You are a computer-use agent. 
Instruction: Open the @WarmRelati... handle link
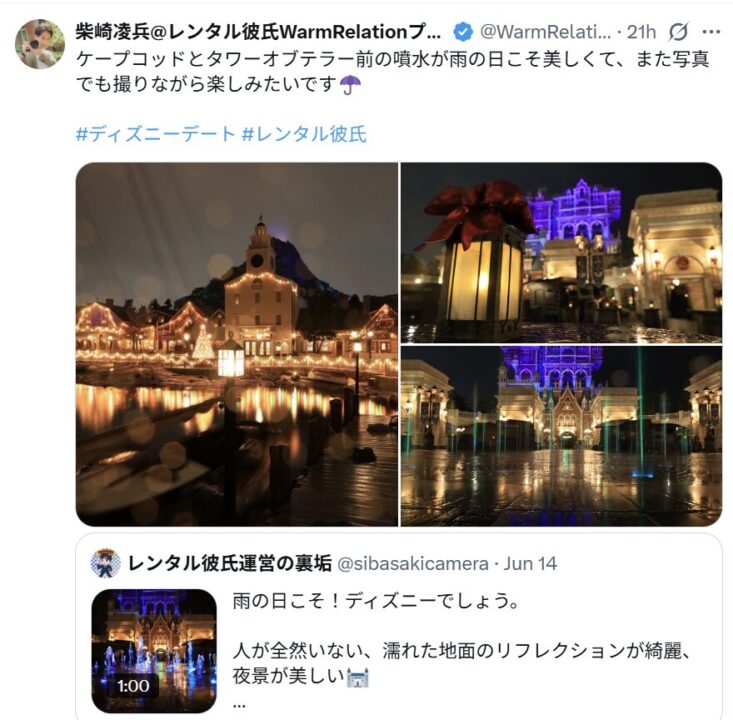coord(545,32)
